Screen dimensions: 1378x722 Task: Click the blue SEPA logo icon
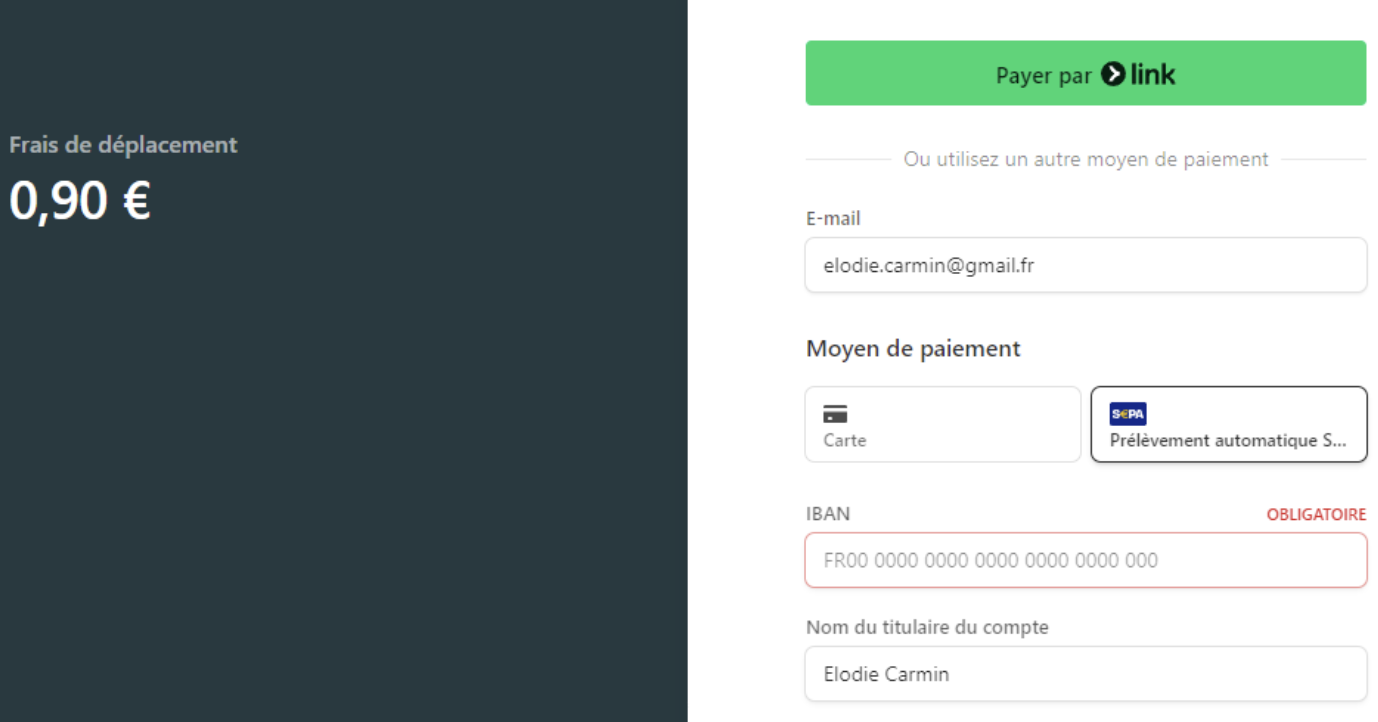[1128, 414]
